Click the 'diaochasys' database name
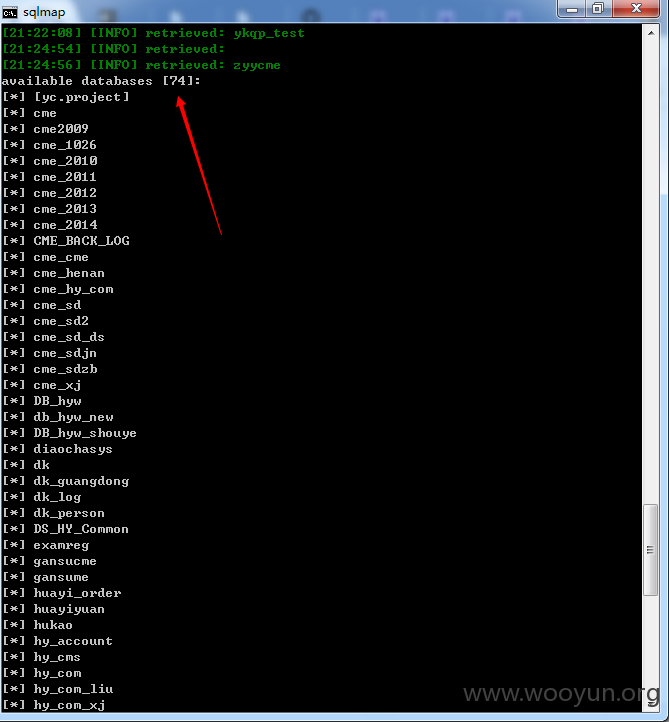Image resolution: width=669 pixels, height=722 pixels. (73, 449)
